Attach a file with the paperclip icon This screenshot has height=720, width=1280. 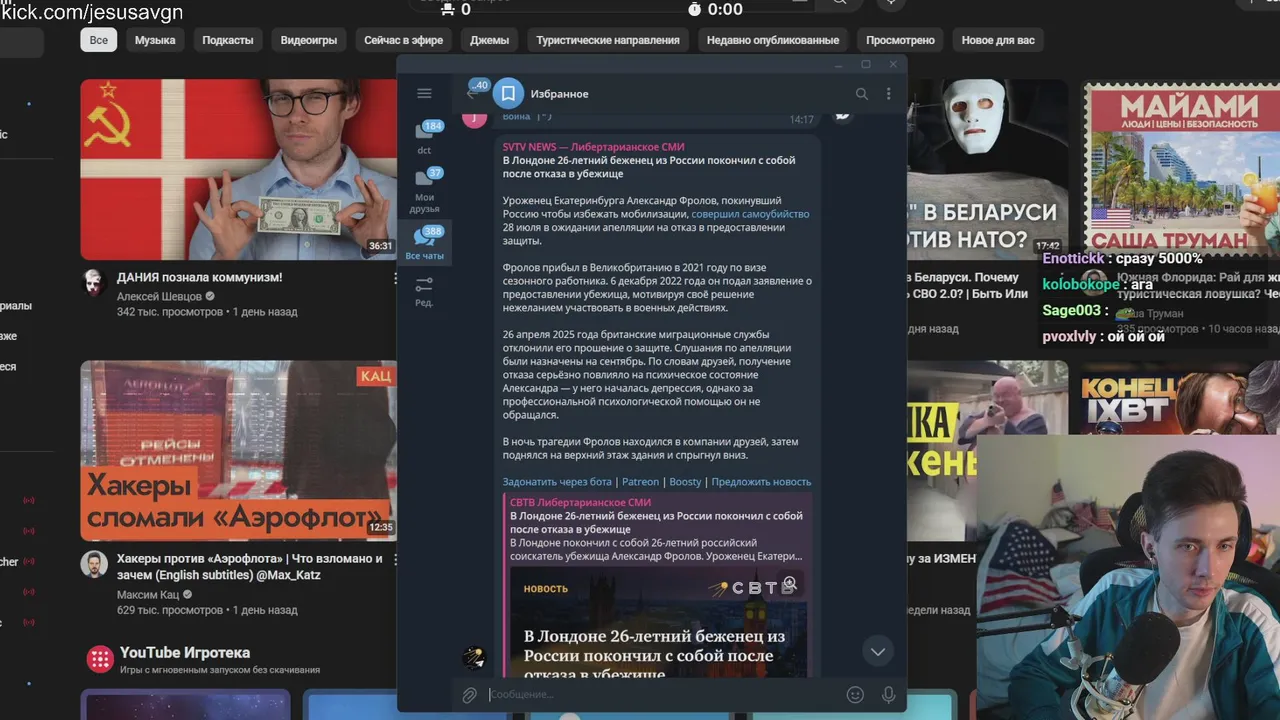469,695
